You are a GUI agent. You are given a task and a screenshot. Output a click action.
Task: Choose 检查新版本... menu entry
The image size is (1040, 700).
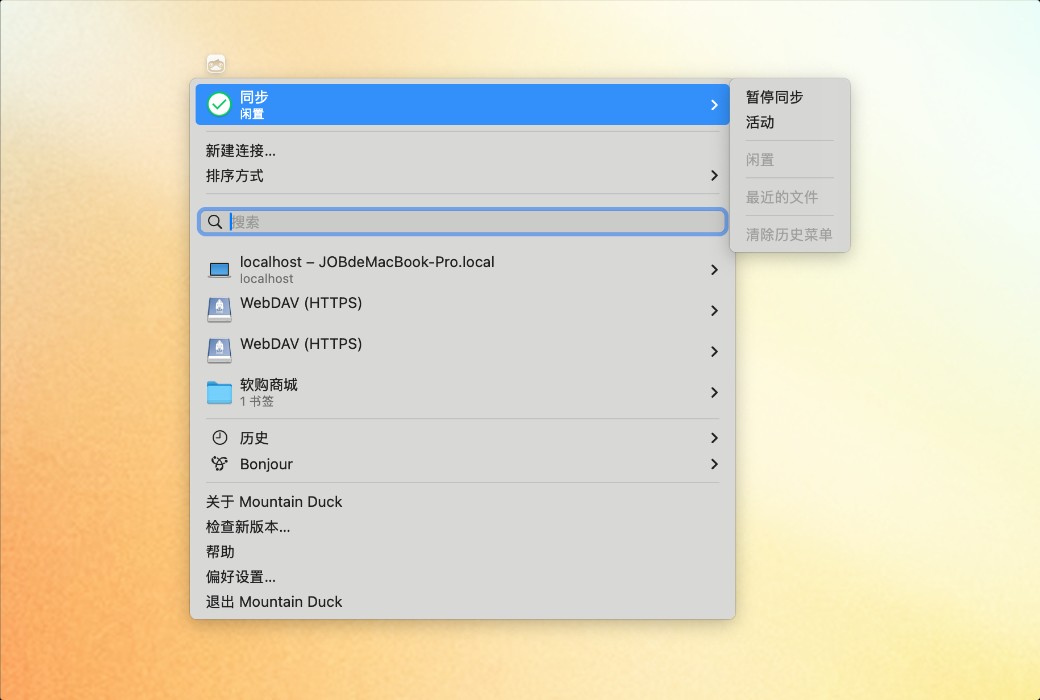tap(247, 527)
